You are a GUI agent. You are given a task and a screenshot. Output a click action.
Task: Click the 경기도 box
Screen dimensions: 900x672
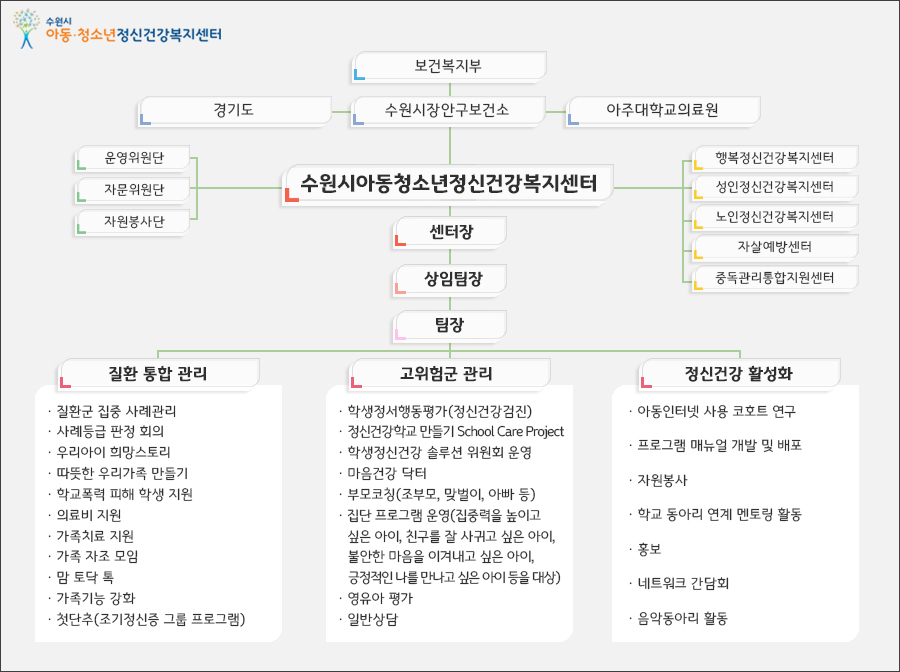[x=234, y=110]
